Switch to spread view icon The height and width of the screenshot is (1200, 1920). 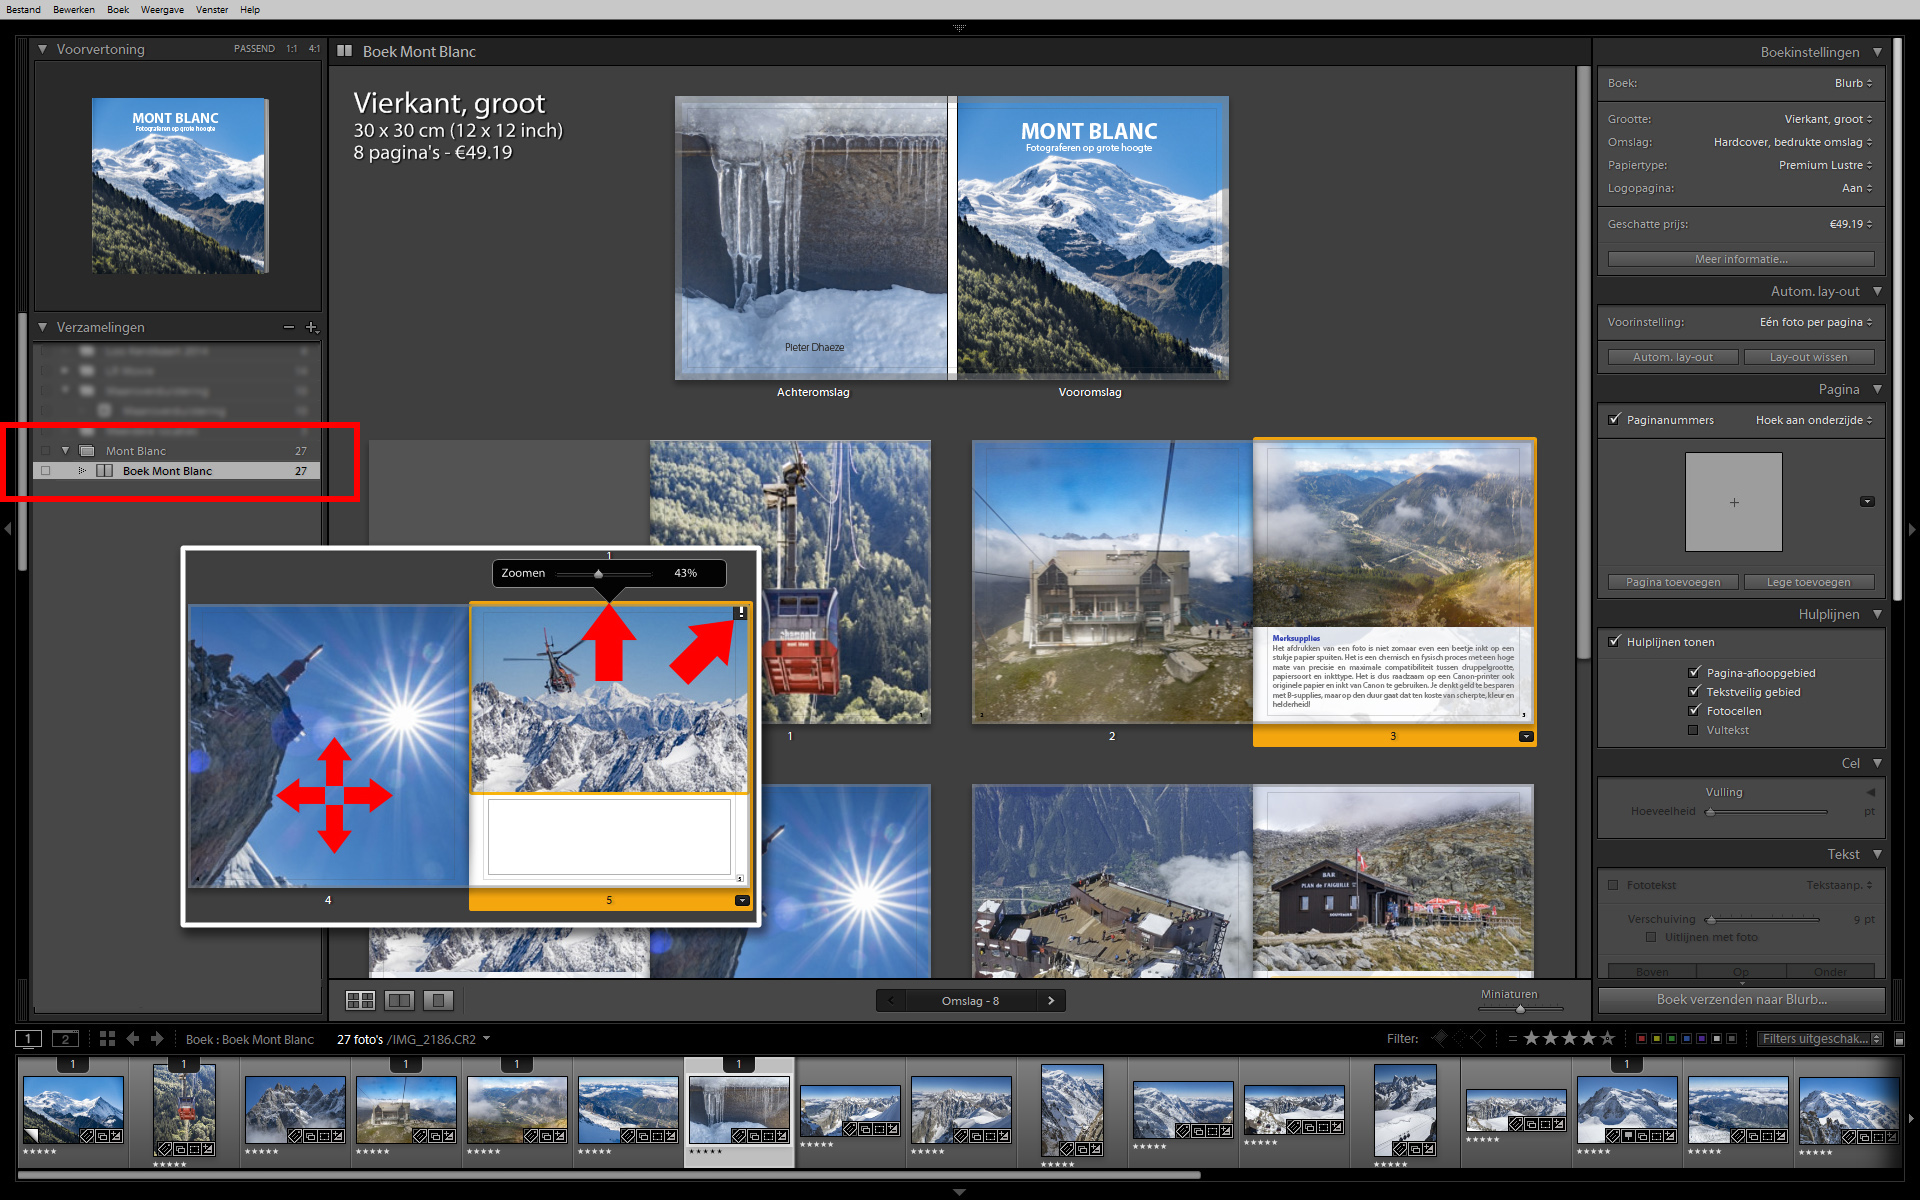pyautogui.click(x=399, y=1000)
